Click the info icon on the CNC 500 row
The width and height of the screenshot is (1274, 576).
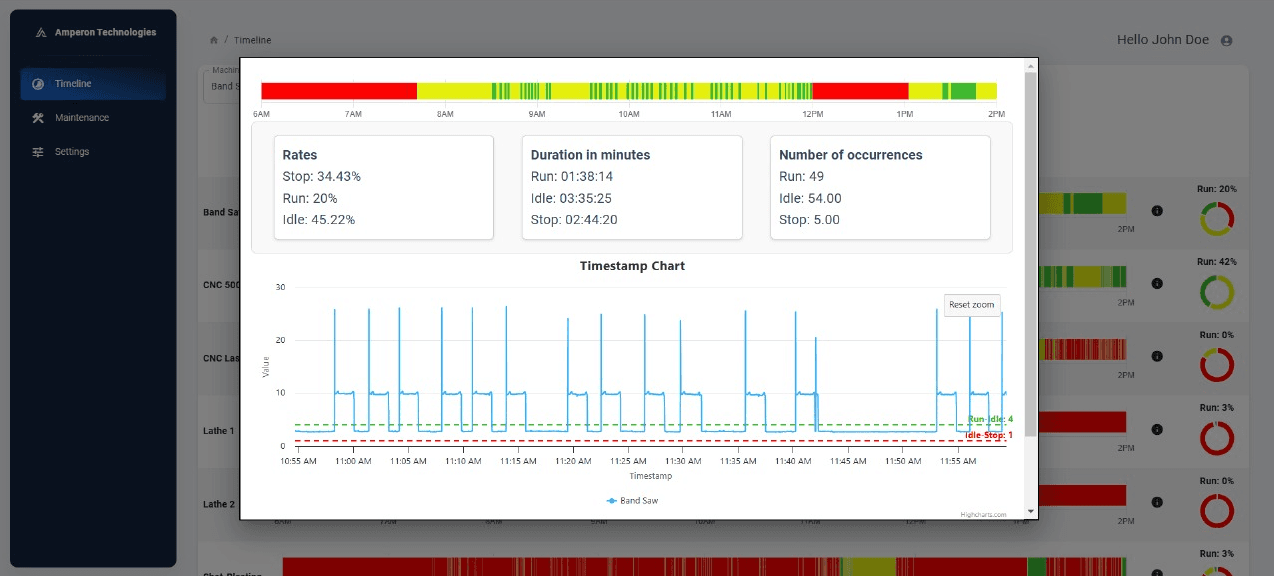1157,283
